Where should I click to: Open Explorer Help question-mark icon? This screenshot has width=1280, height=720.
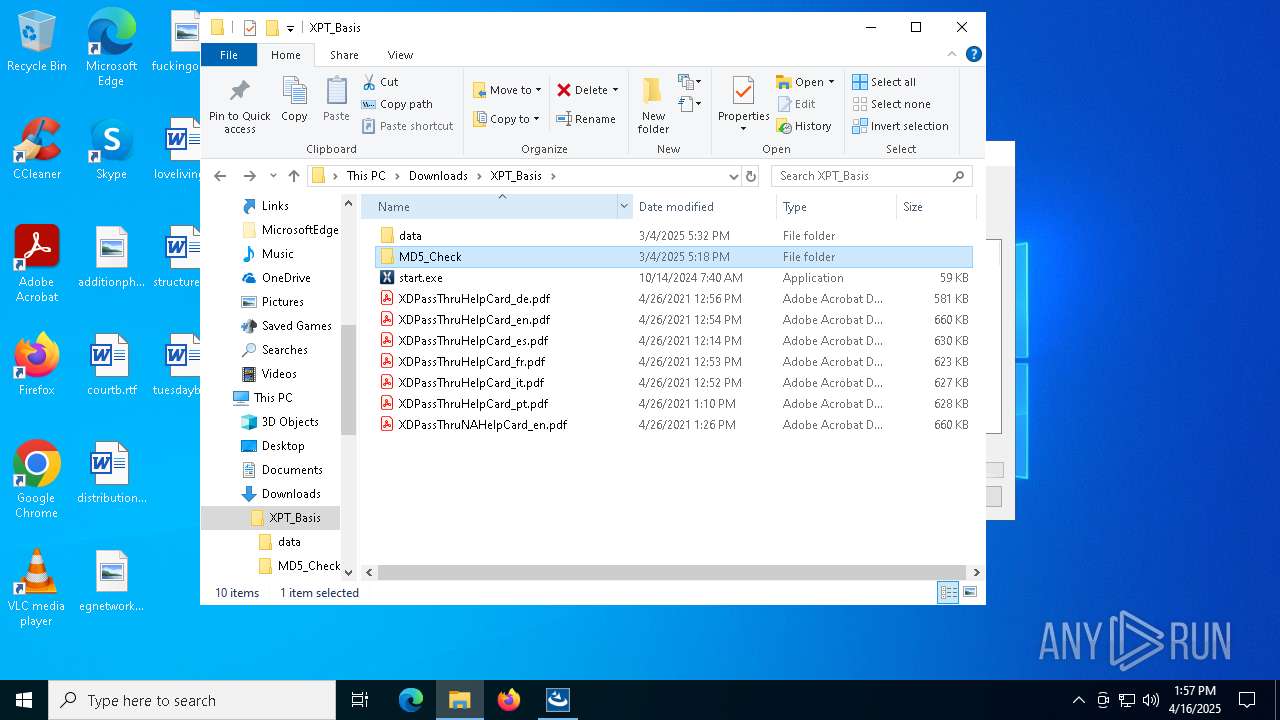pos(973,54)
